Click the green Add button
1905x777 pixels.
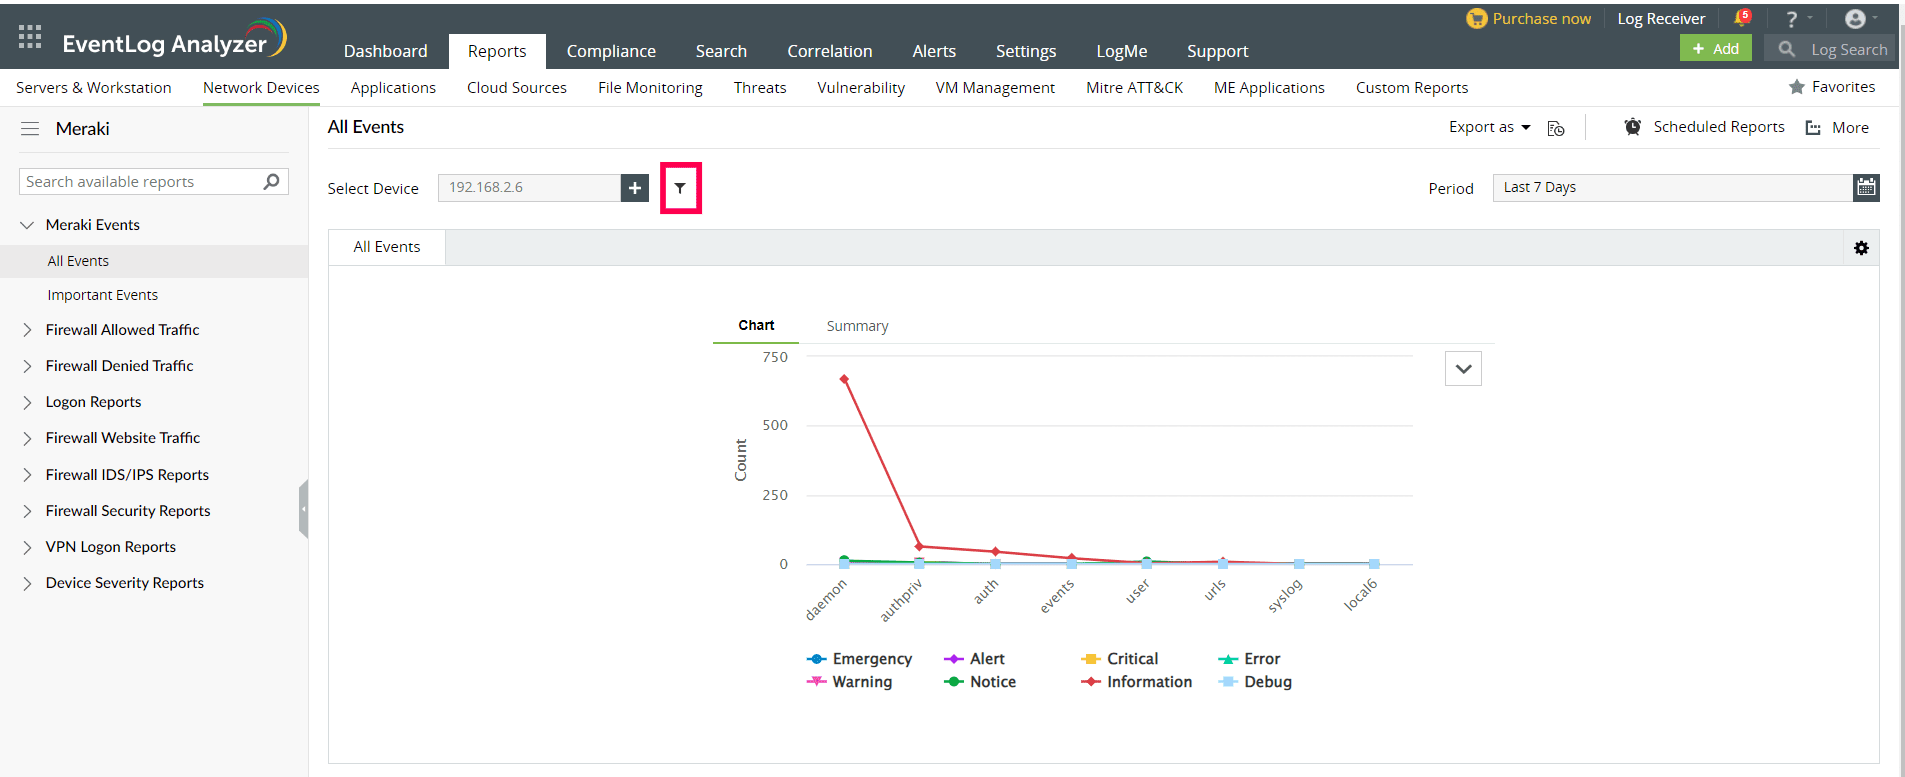[1715, 49]
